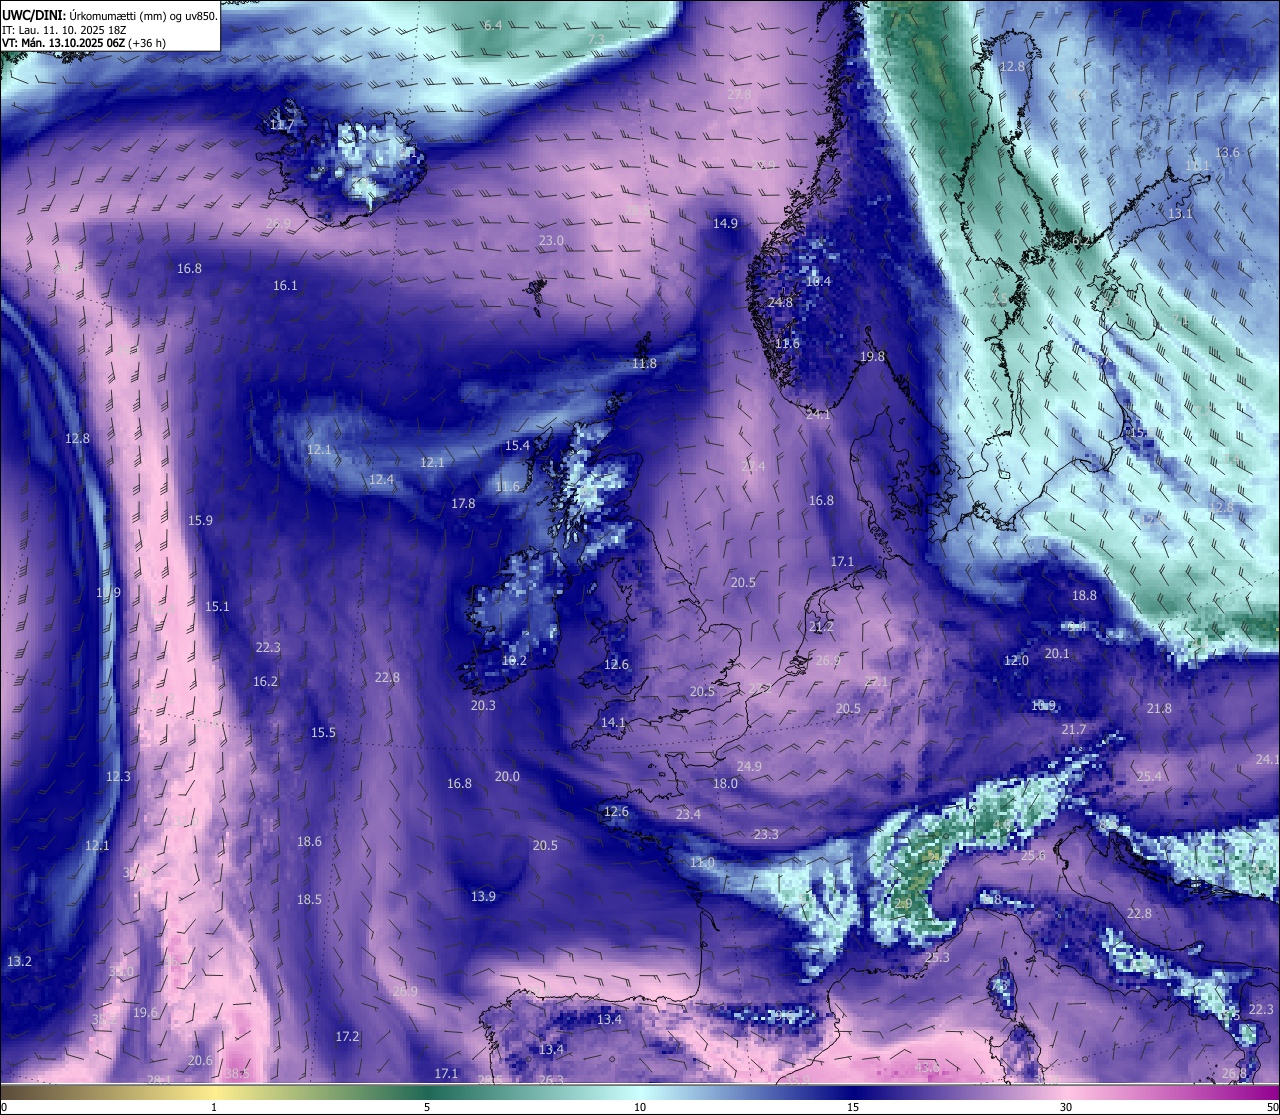Select the '21.2' value label
Viewport: 1280px width, 1115px height.
click(821, 626)
